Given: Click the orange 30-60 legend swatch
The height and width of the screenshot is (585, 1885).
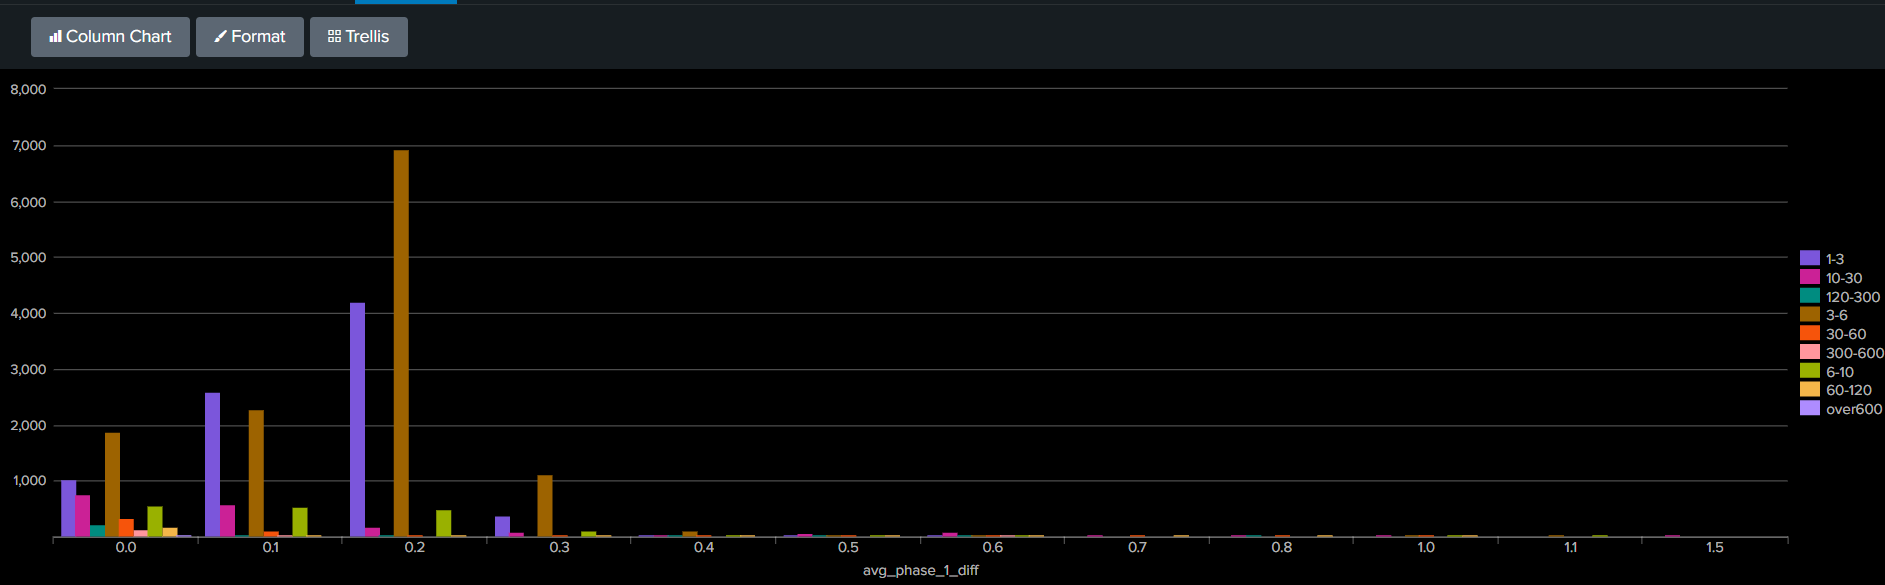Looking at the screenshot, I should [x=1810, y=333].
